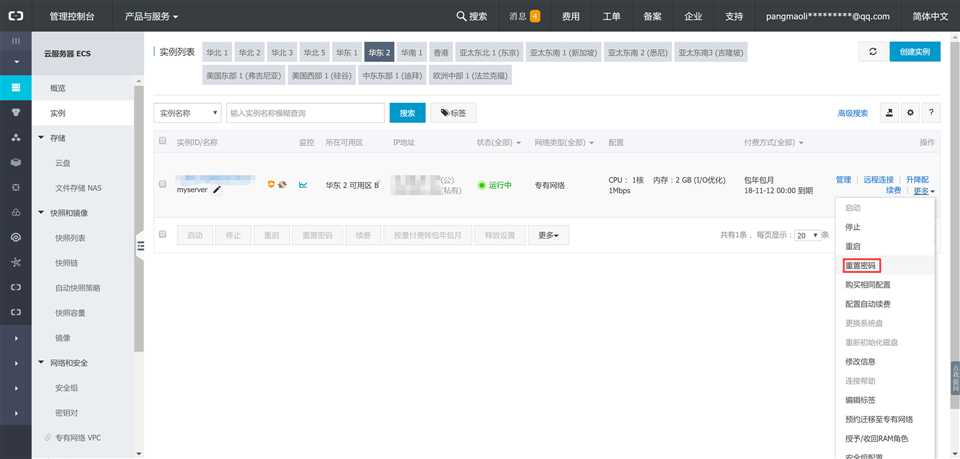This screenshot has height=459, width=960.
Task: Open the 状态(全部) filter dropdown
Action: click(498, 142)
